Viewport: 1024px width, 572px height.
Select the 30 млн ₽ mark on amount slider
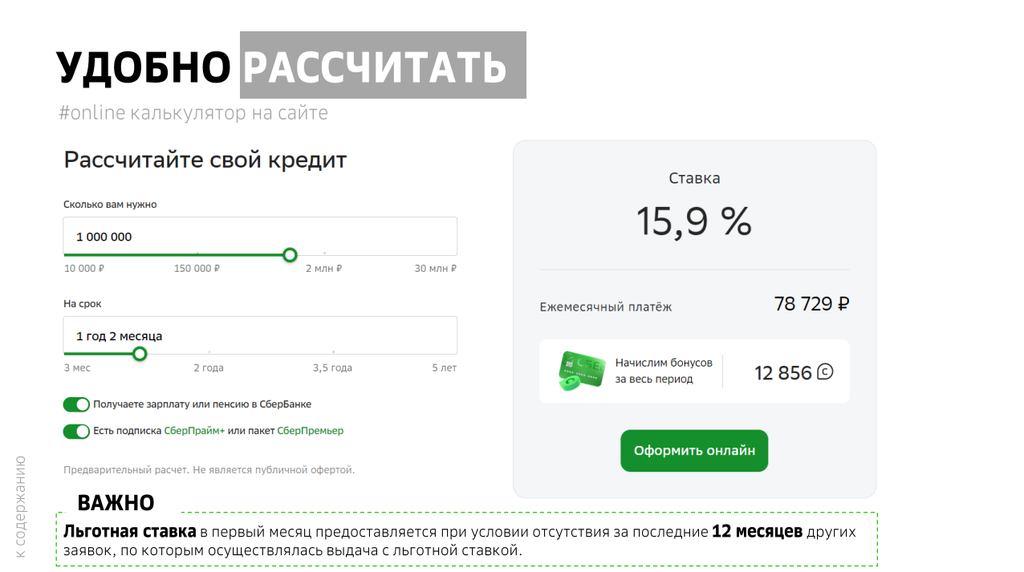click(436, 268)
